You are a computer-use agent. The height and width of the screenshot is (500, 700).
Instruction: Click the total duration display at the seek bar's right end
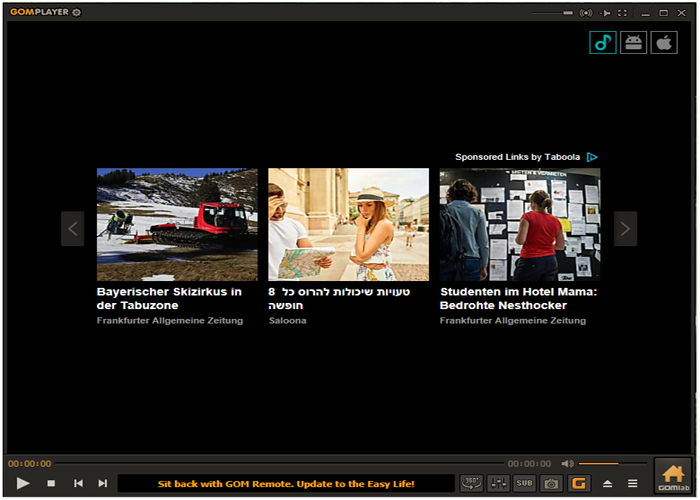click(529, 464)
